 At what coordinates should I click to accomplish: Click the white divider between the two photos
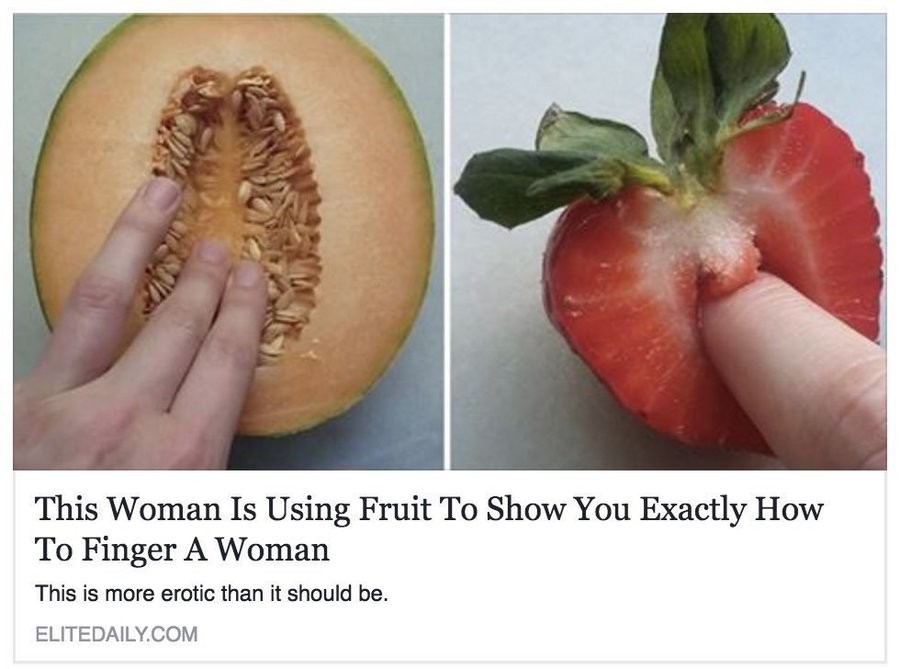pyautogui.click(x=447, y=242)
